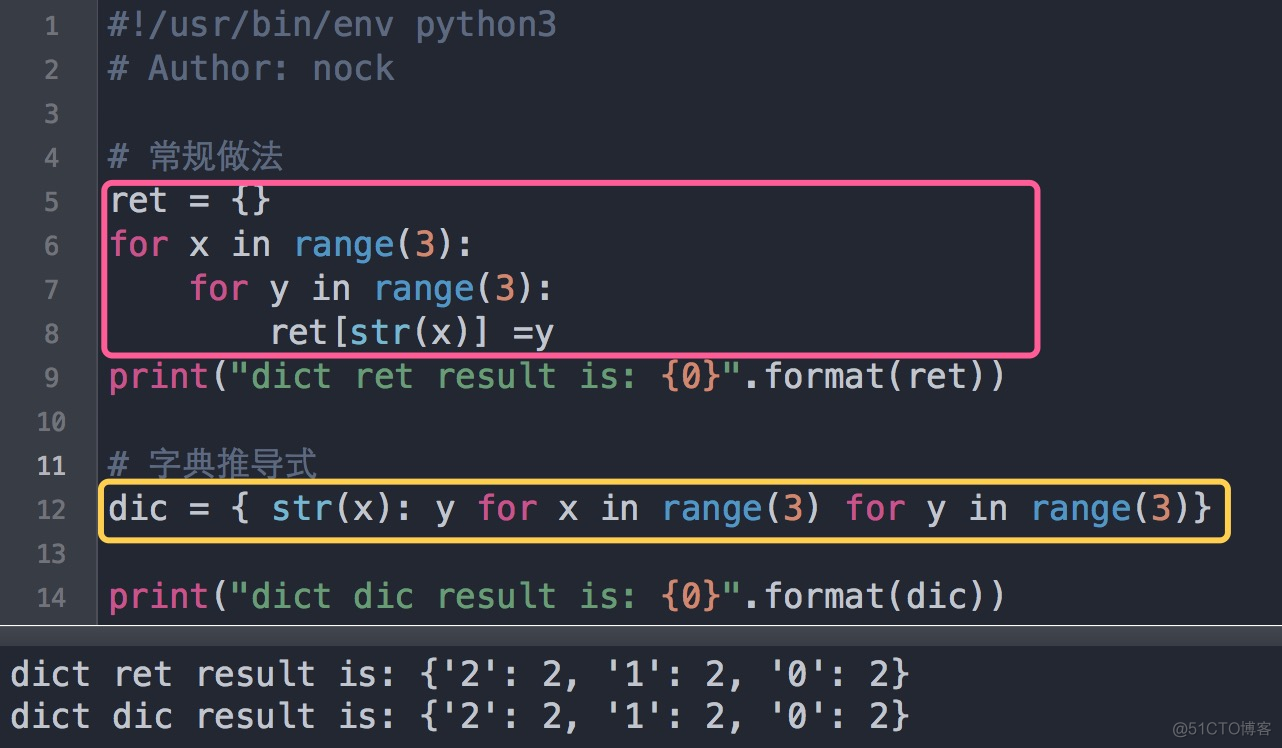The height and width of the screenshot is (748, 1282).
Task: Click line number 7 in gutter
Action: click(x=51, y=290)
